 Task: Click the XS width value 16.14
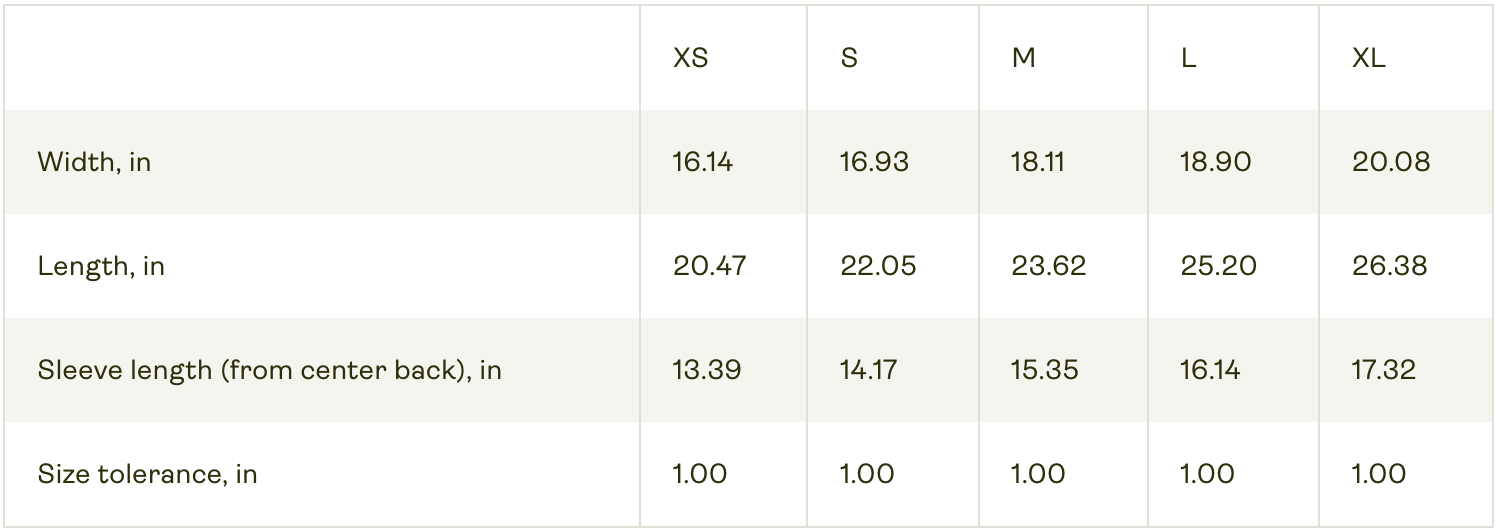(x=702, y=162)
